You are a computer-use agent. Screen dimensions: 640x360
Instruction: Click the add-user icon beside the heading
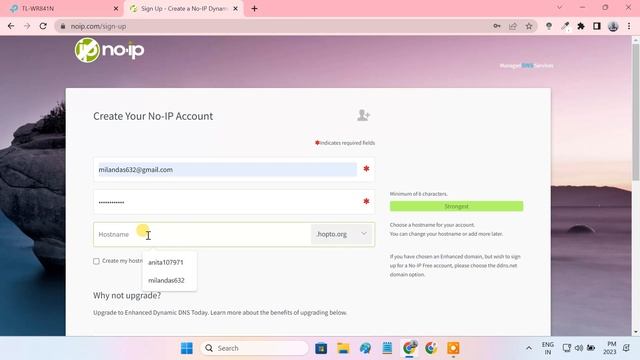(363, 115)
